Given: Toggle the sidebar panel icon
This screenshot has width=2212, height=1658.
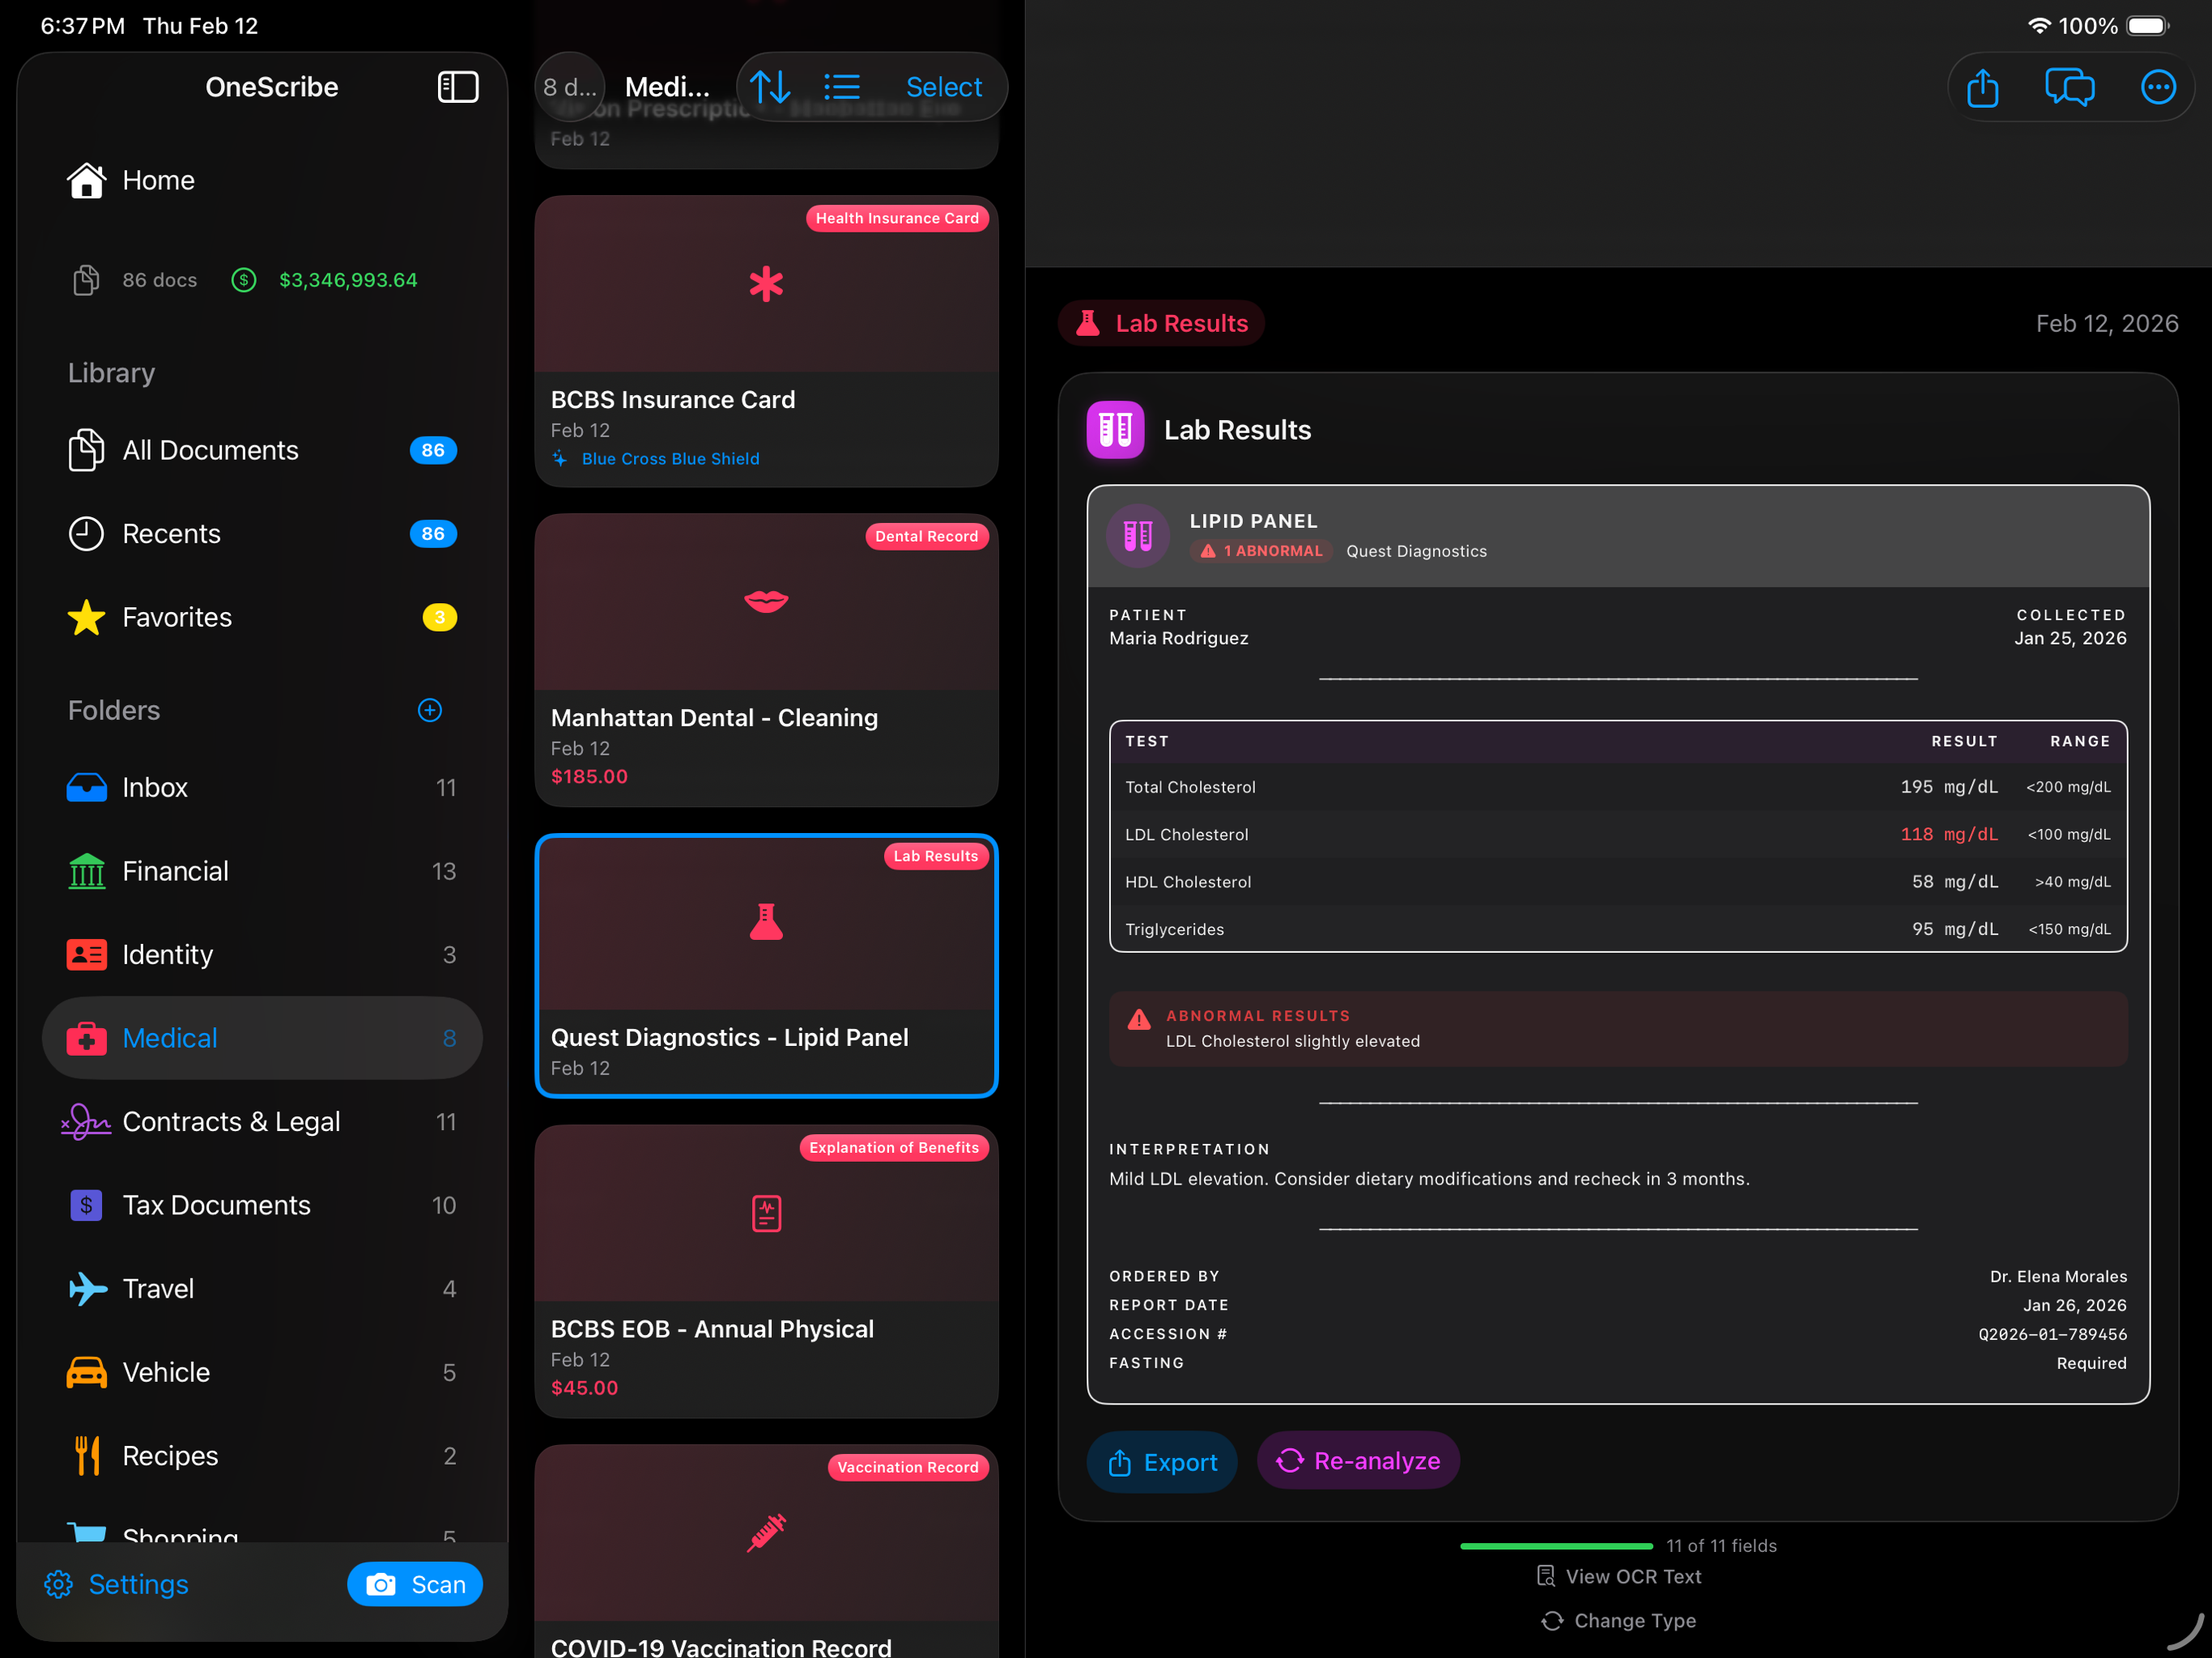Looking at the screenshot, I should click(x=458, y=87).
